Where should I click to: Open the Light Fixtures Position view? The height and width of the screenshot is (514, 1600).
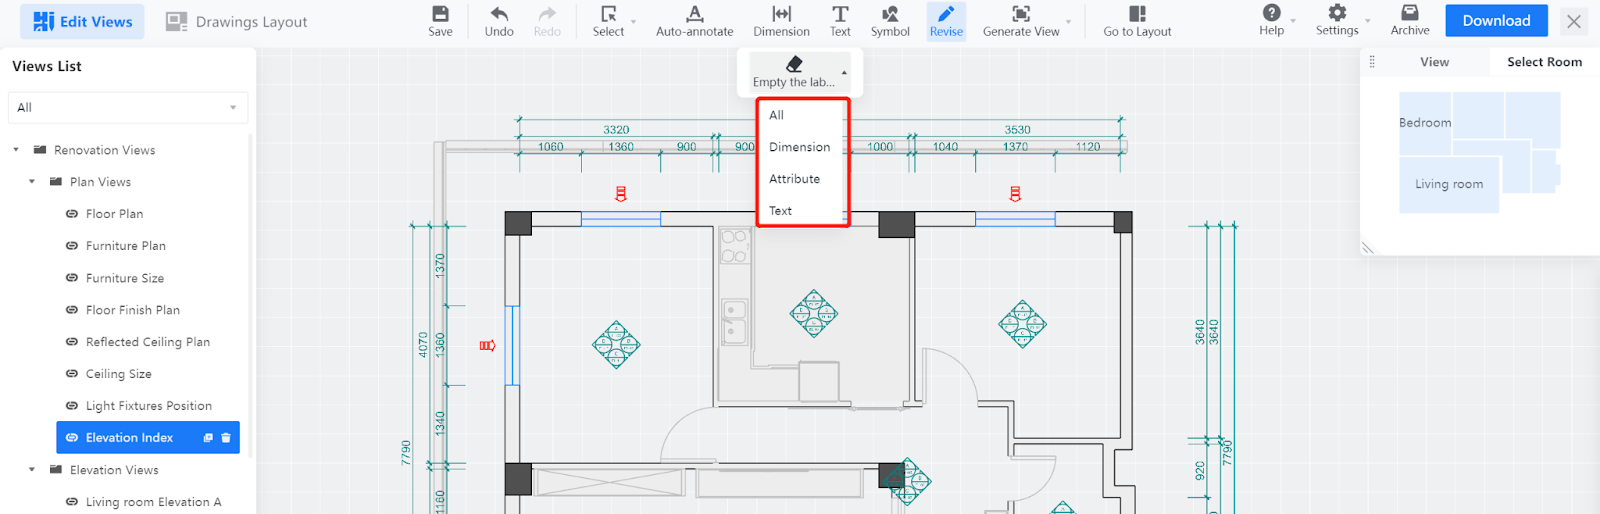(148, 406)
